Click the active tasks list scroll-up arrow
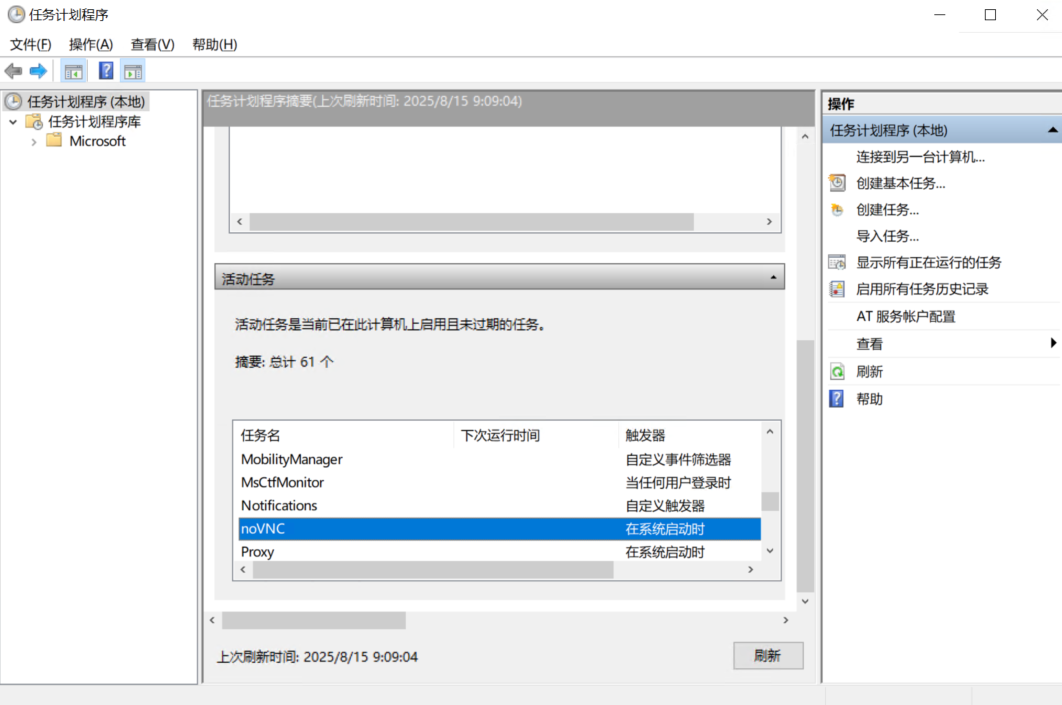 [x=770, y=431]
